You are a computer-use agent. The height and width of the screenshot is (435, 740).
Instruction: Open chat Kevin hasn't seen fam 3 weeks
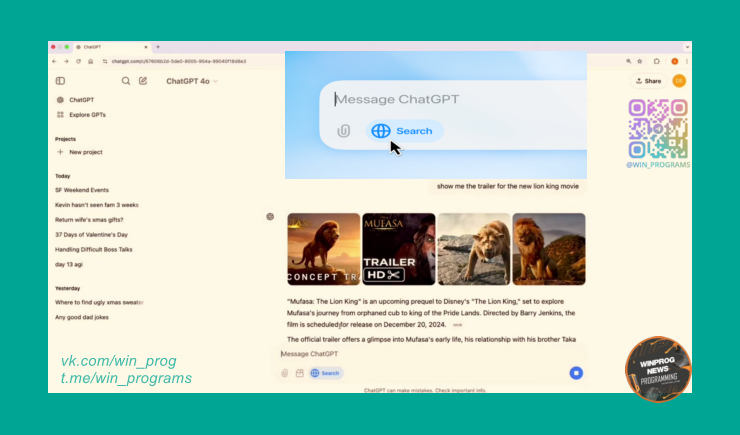97,205
